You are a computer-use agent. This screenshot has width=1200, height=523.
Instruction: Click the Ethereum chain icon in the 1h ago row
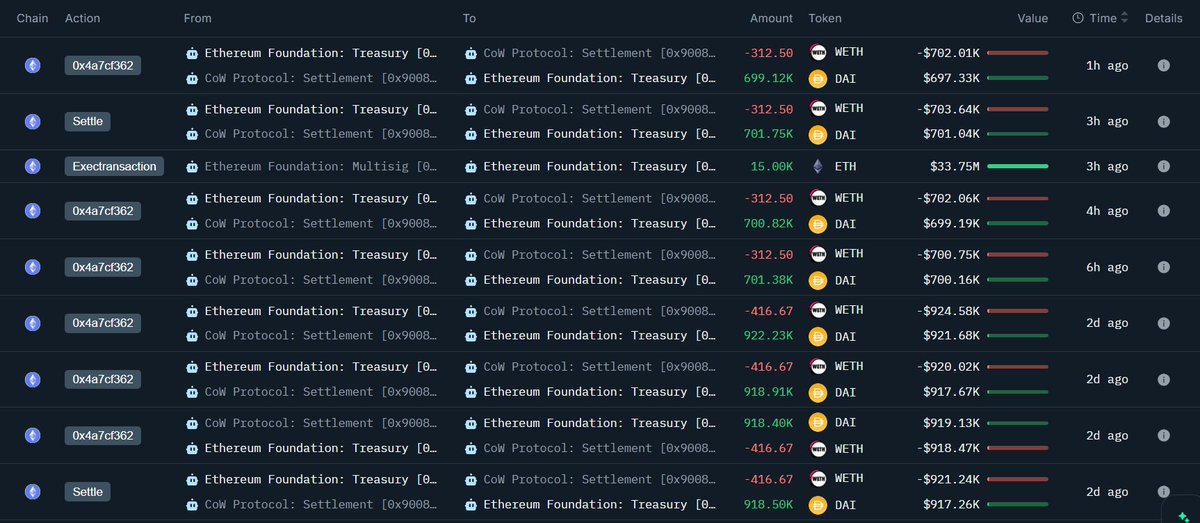click(x=33, y=65)
